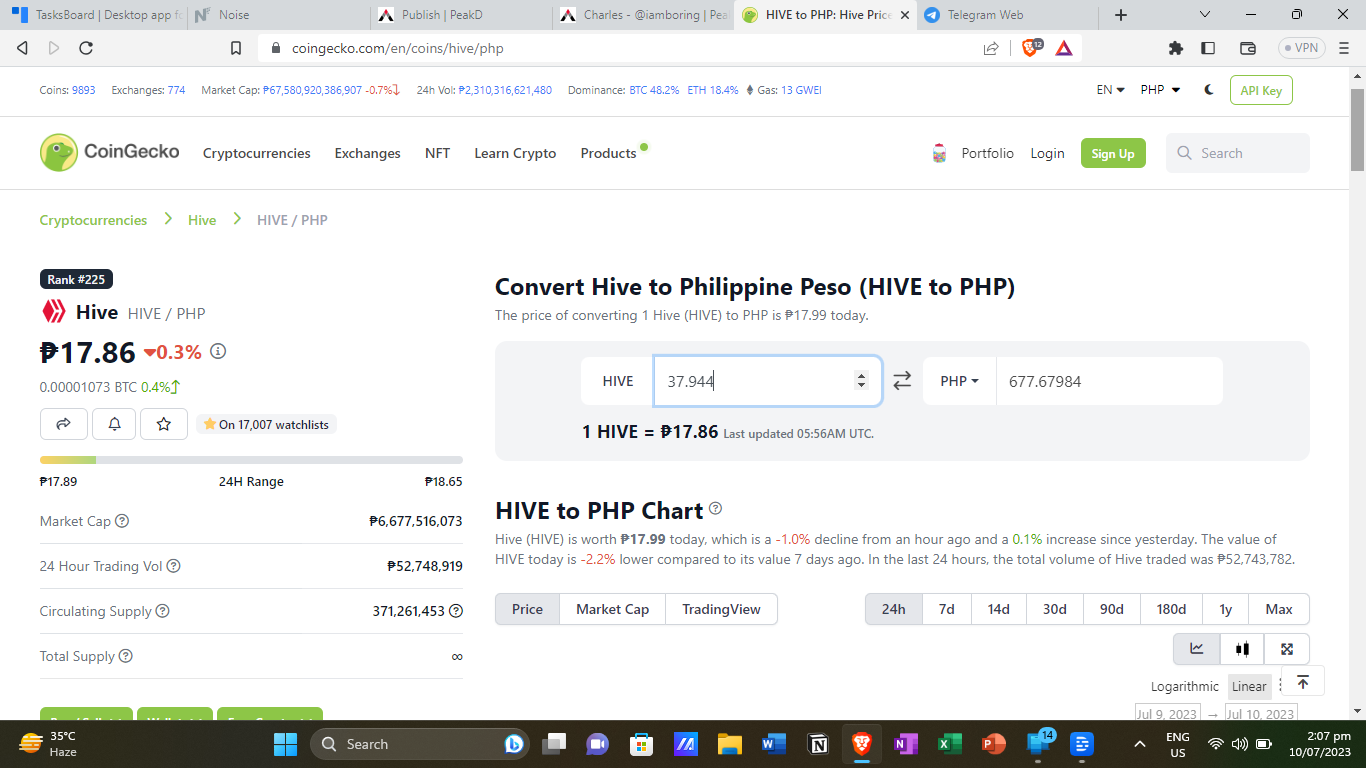Toggle dark mode with the moon icon

(x=1209, y=90)
